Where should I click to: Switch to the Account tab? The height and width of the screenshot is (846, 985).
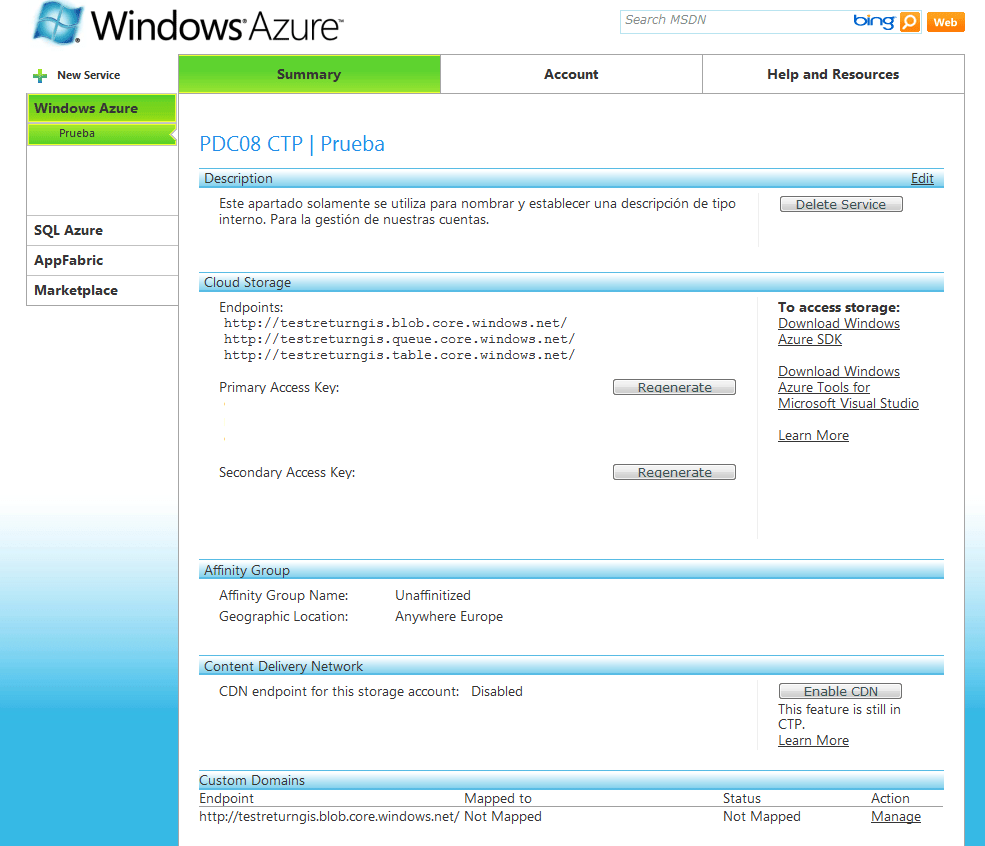click(x=571, y=74)
